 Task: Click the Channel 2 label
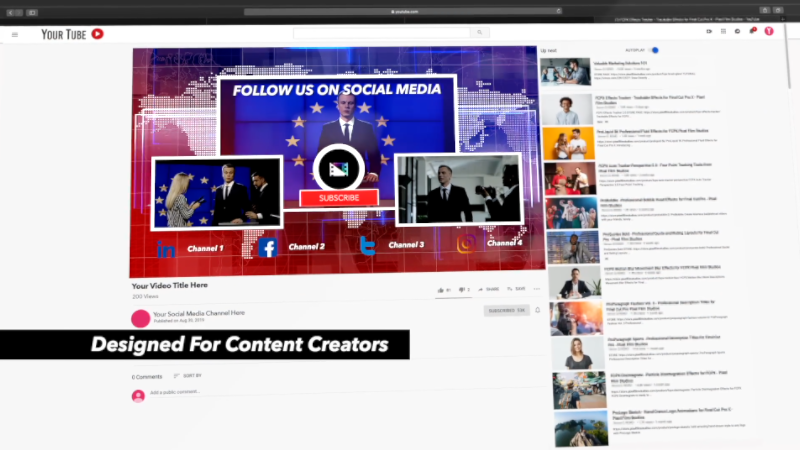(x=306, y=247)
